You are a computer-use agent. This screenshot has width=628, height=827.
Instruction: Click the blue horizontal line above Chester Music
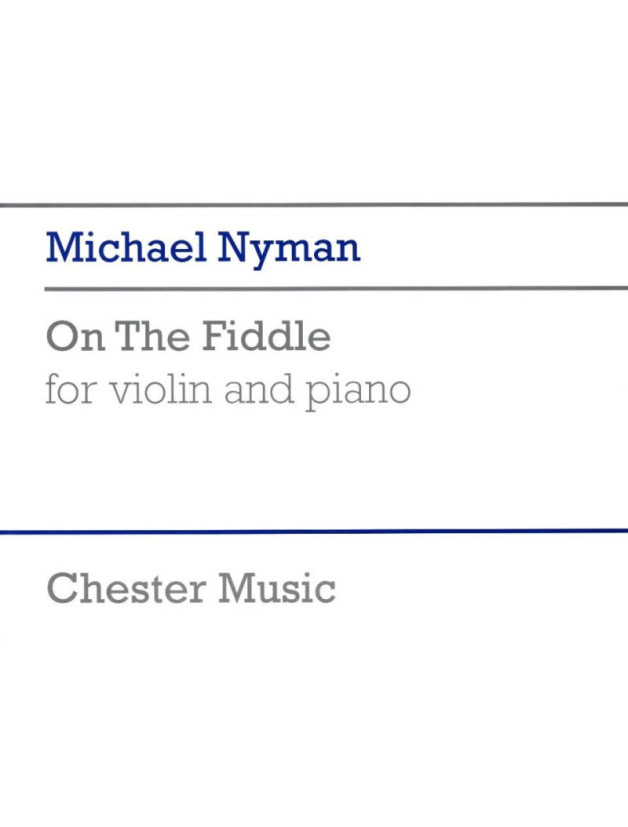314,531
